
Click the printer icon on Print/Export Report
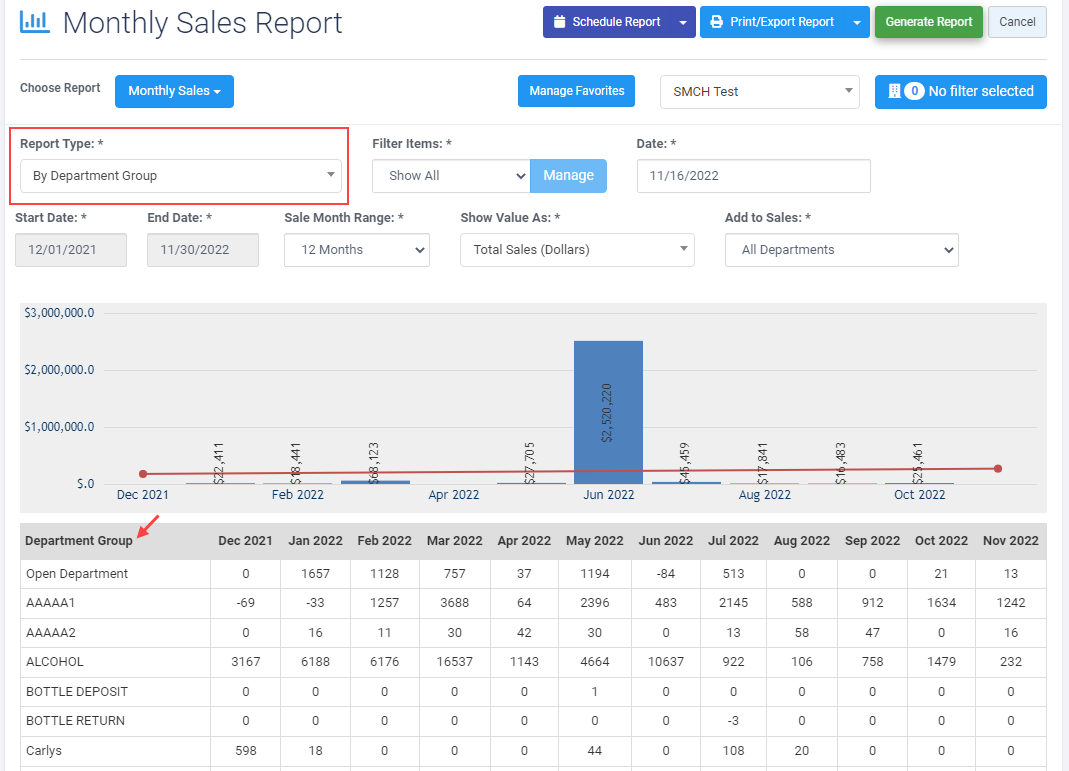[x=716, y=22]
